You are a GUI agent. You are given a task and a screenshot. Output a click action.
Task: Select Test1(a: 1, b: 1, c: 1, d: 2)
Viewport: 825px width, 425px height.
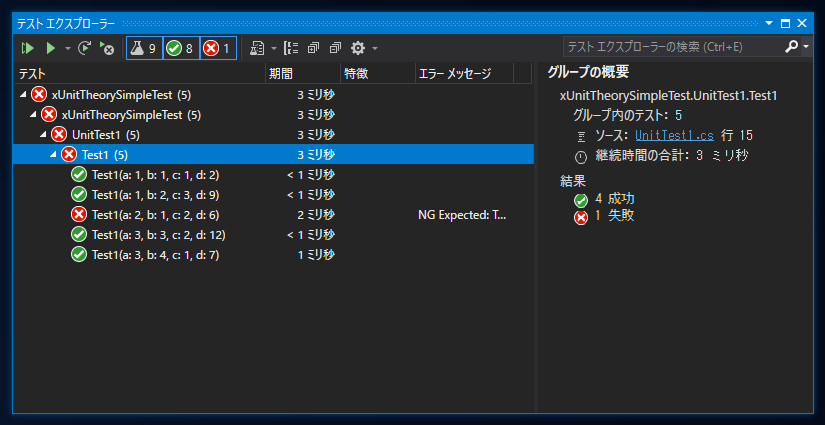point(274,175)
